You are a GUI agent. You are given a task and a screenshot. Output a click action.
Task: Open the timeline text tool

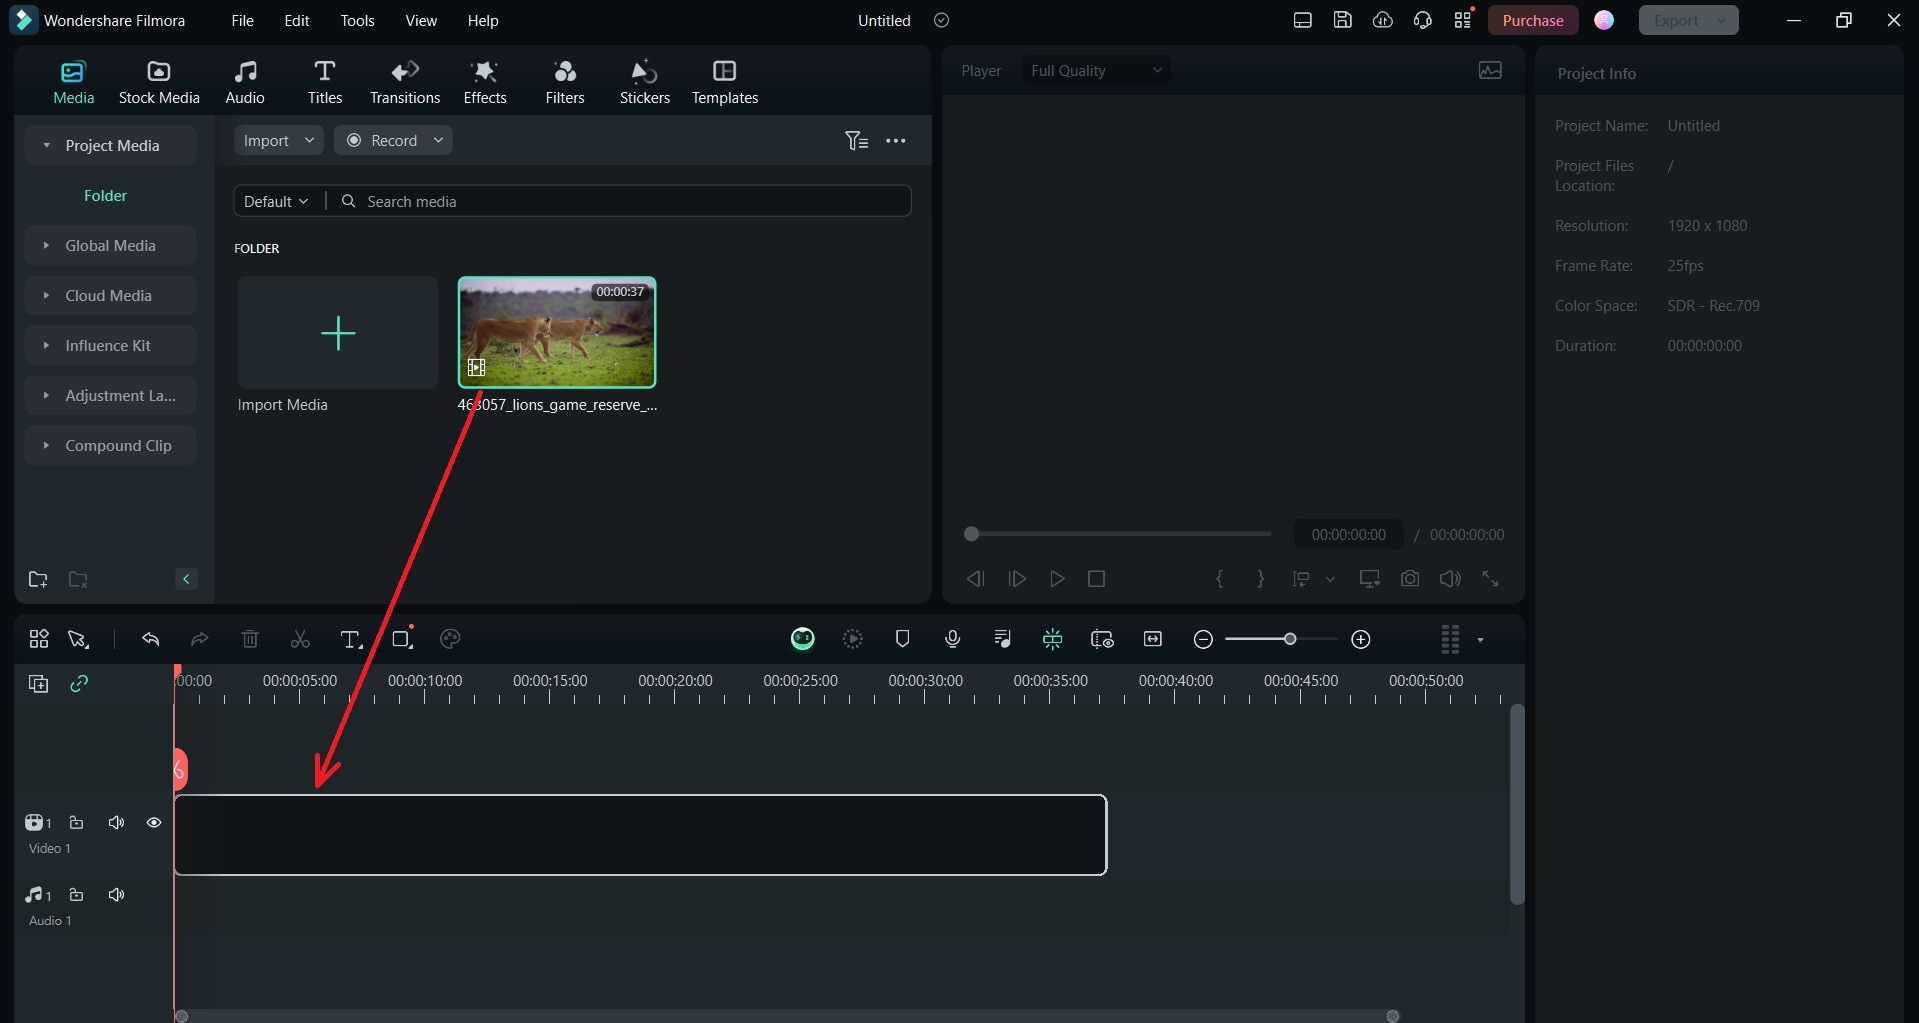coord(351,639)
